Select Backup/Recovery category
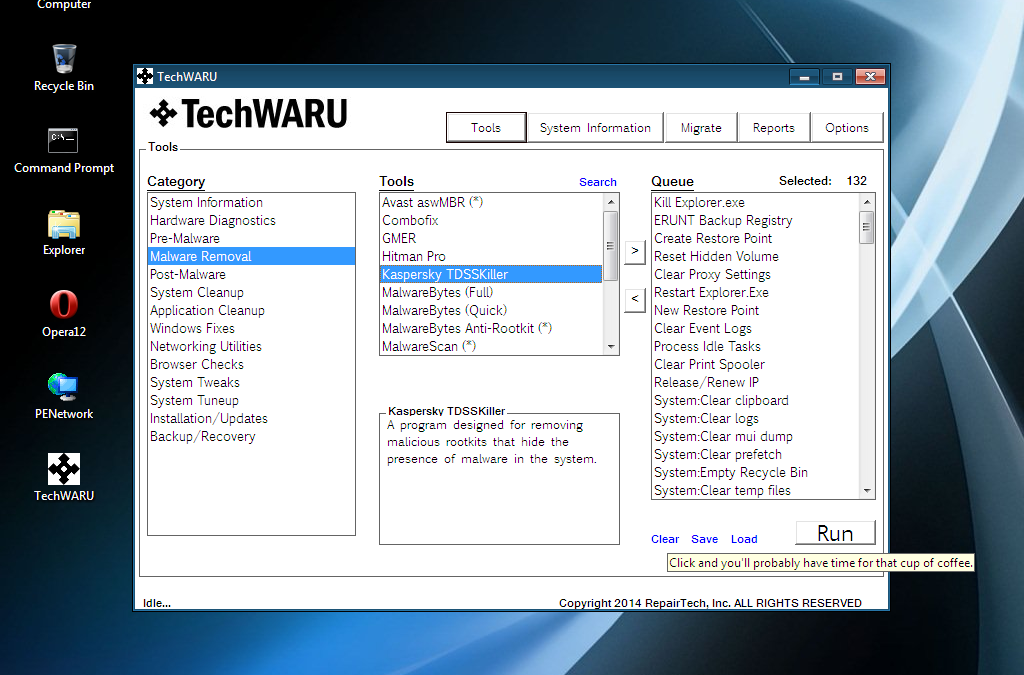Screen dimensions: 1024x675 point(251,436)
